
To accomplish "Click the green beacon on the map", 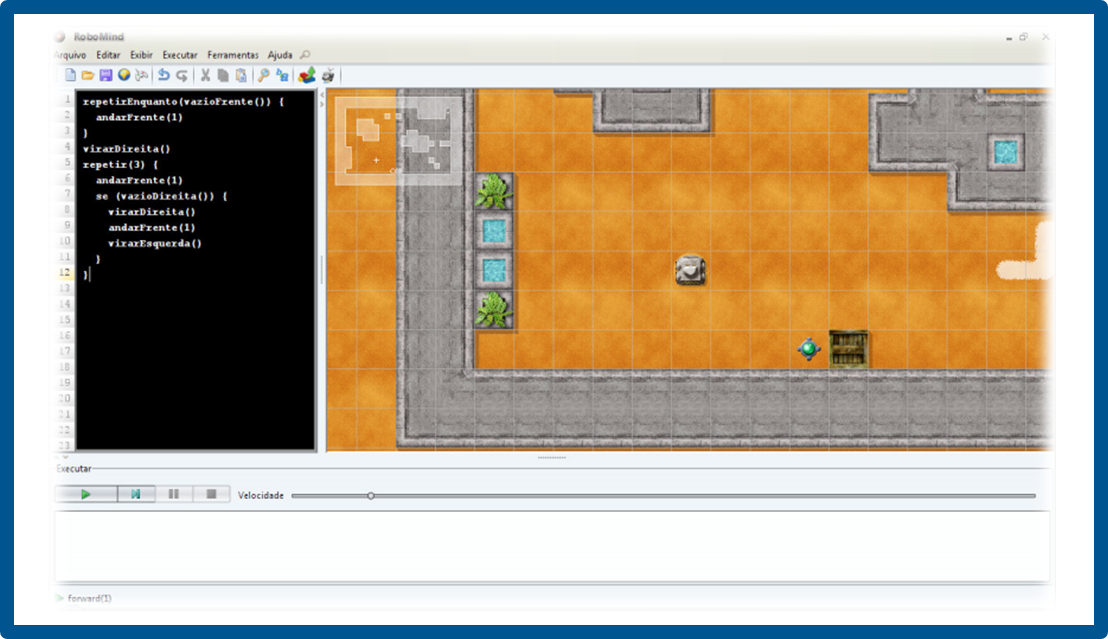I will (809, 348).
